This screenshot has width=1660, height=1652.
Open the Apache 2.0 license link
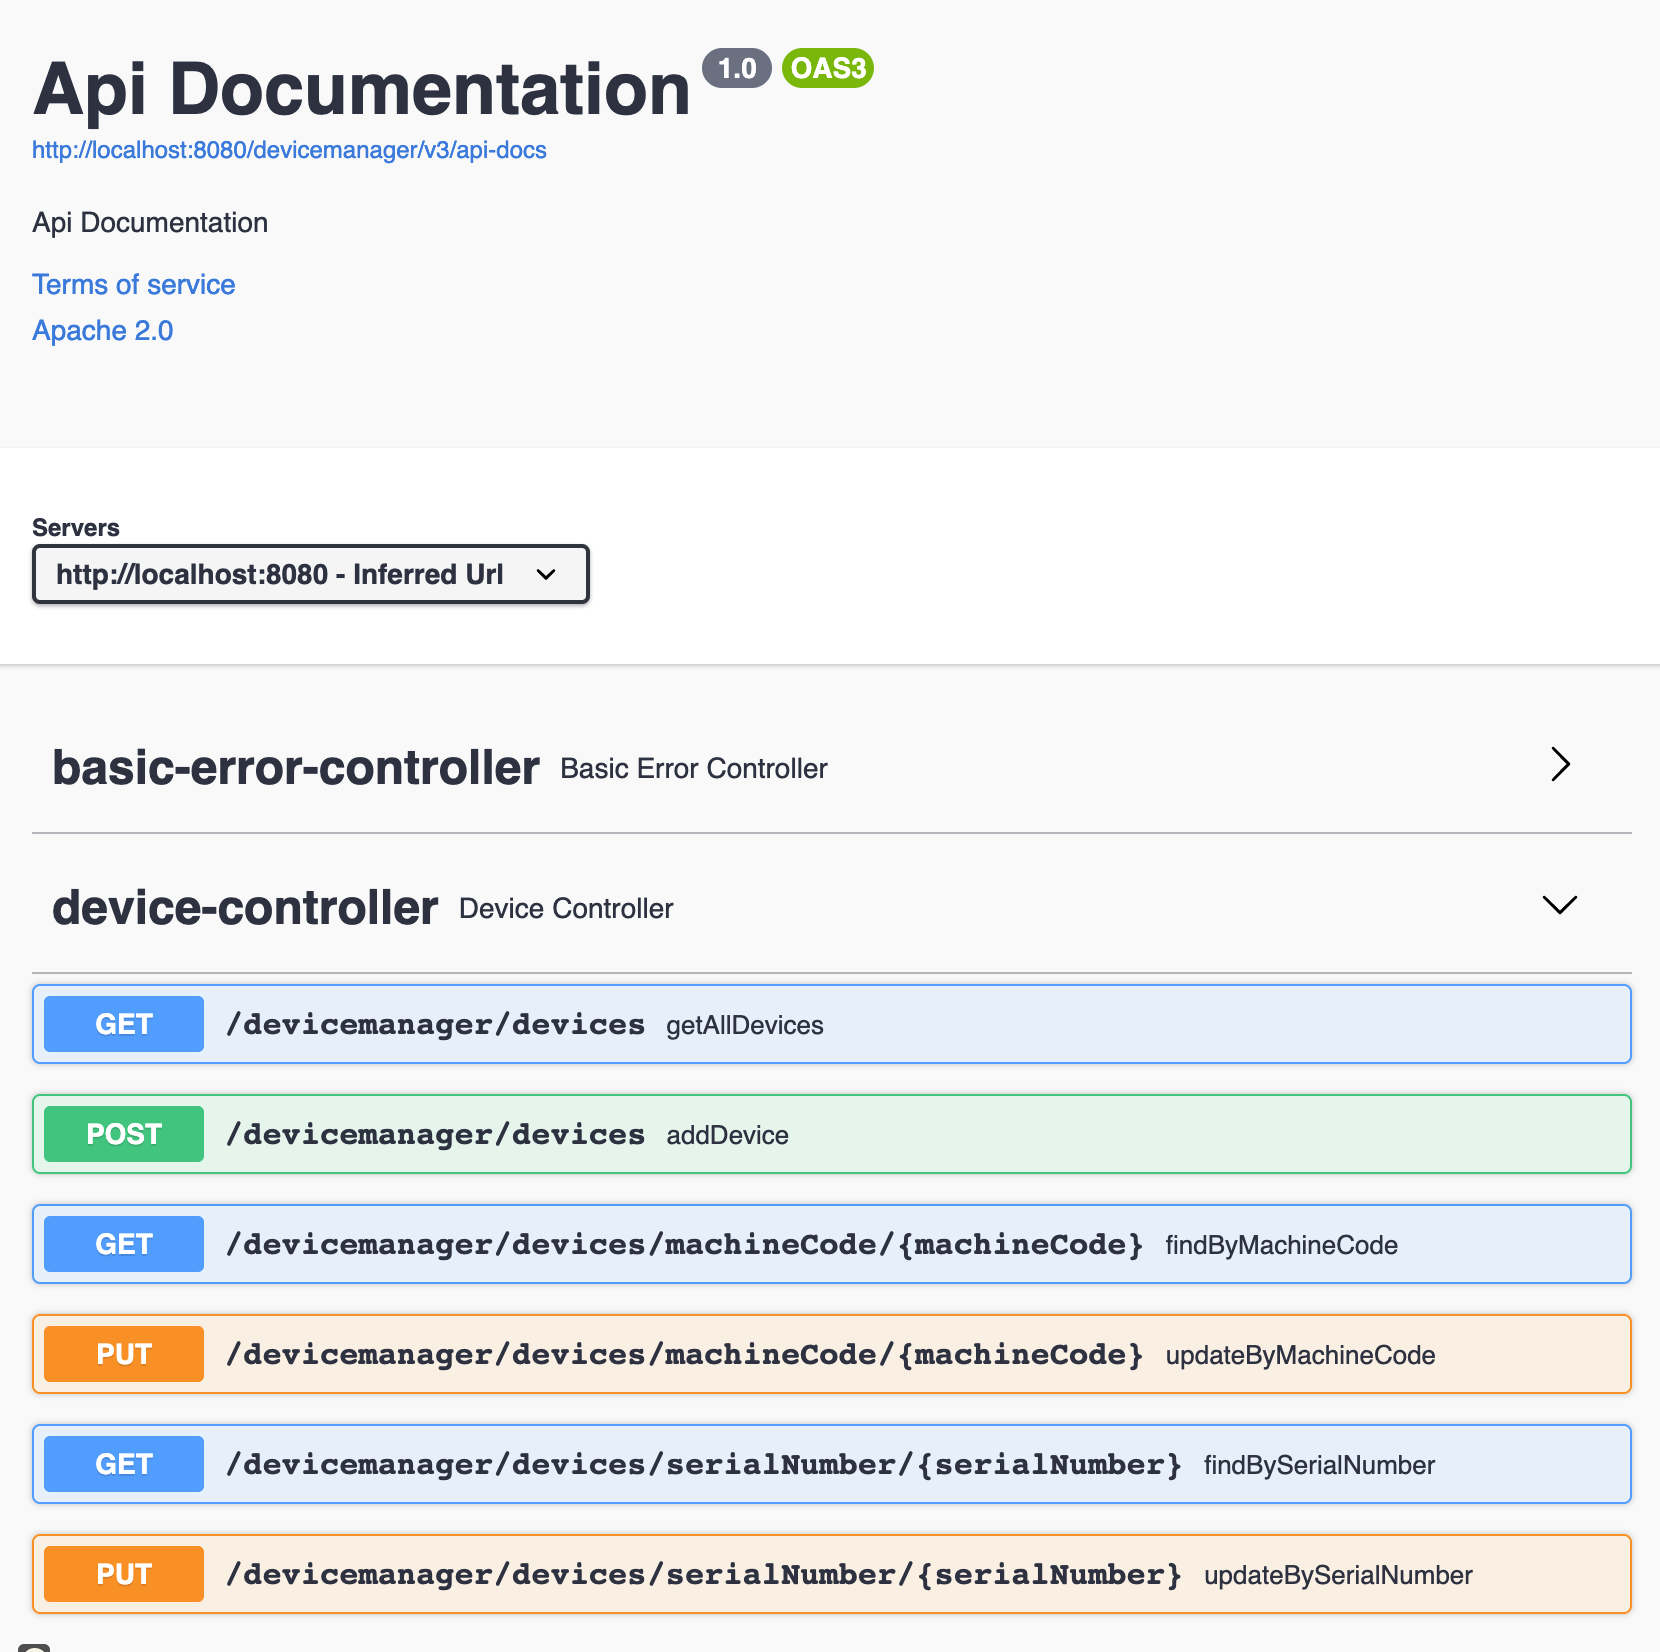(x=103, y=331)
